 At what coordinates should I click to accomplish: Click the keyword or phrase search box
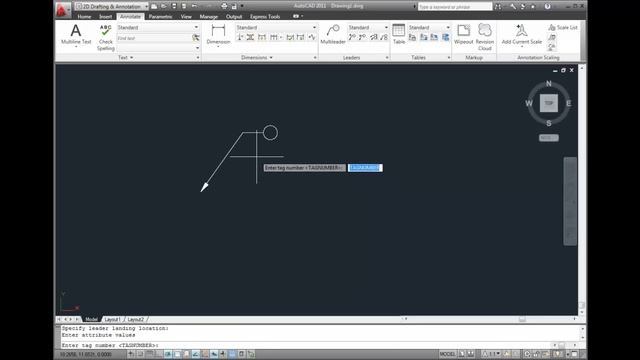455,7
